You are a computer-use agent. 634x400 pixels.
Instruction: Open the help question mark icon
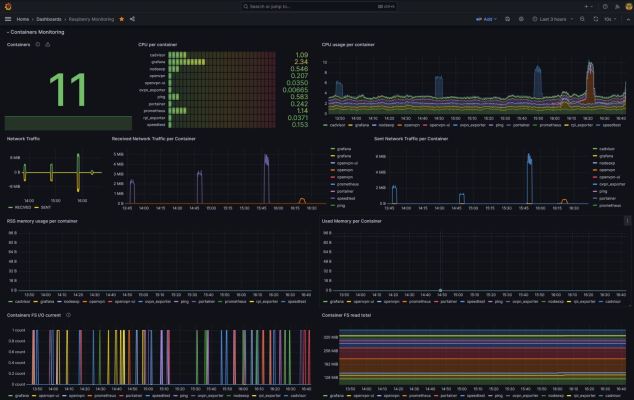(605, 6)
